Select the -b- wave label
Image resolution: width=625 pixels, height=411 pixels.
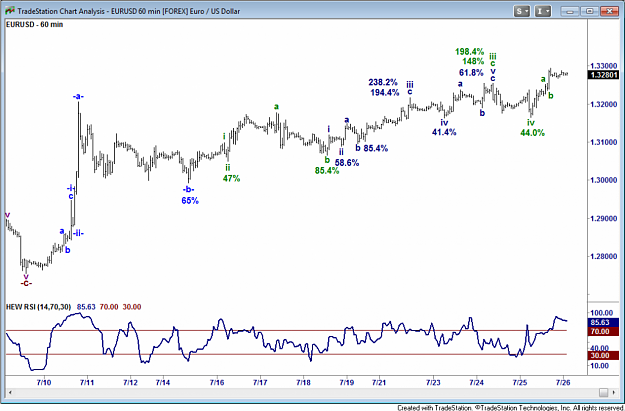[188, 189]
